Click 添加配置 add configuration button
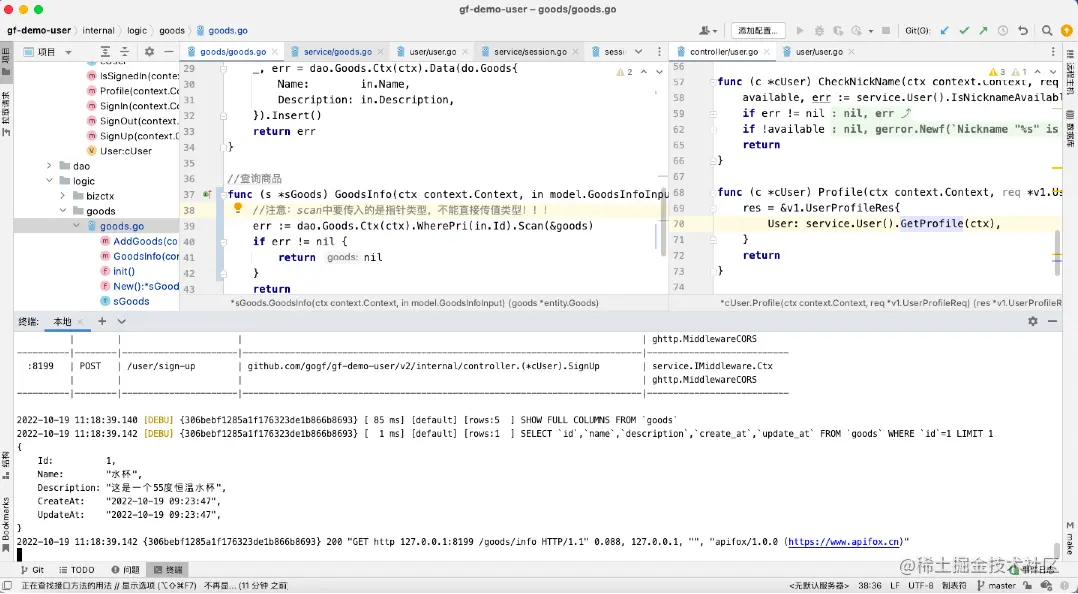Screen dimensions: 1078x594 [x=758, y=31]
